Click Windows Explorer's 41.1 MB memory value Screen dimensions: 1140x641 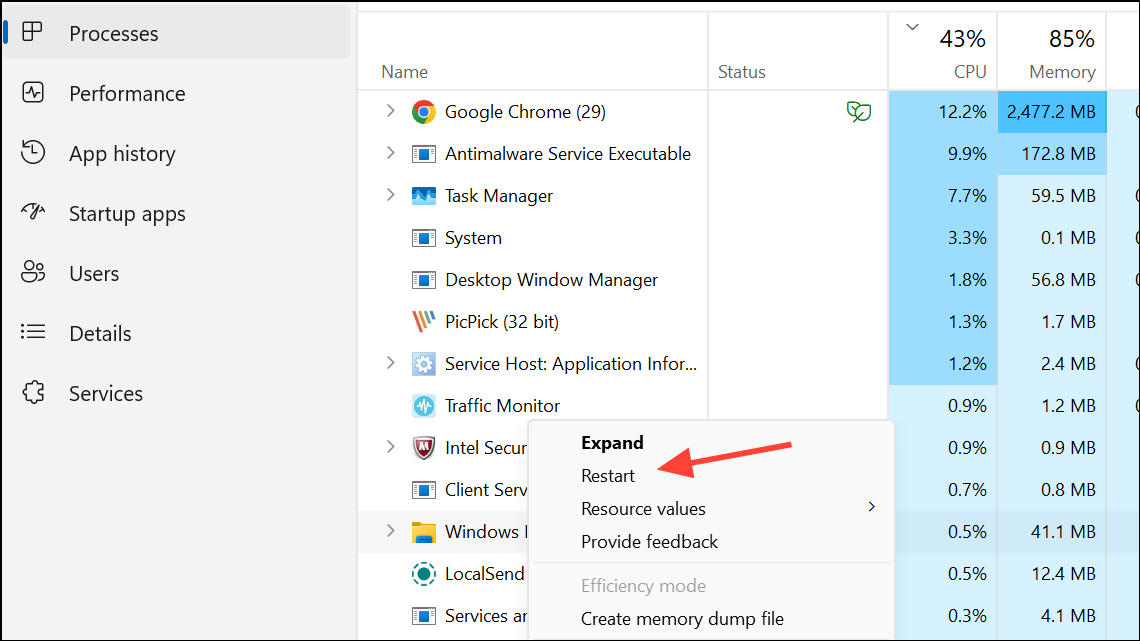click(1064, 532)
